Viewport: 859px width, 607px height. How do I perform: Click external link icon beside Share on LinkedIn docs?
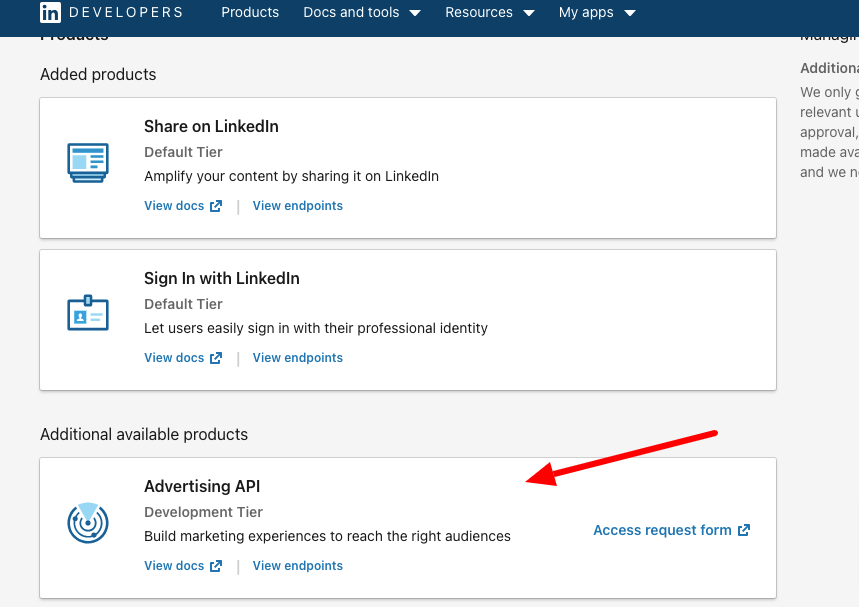216,206
